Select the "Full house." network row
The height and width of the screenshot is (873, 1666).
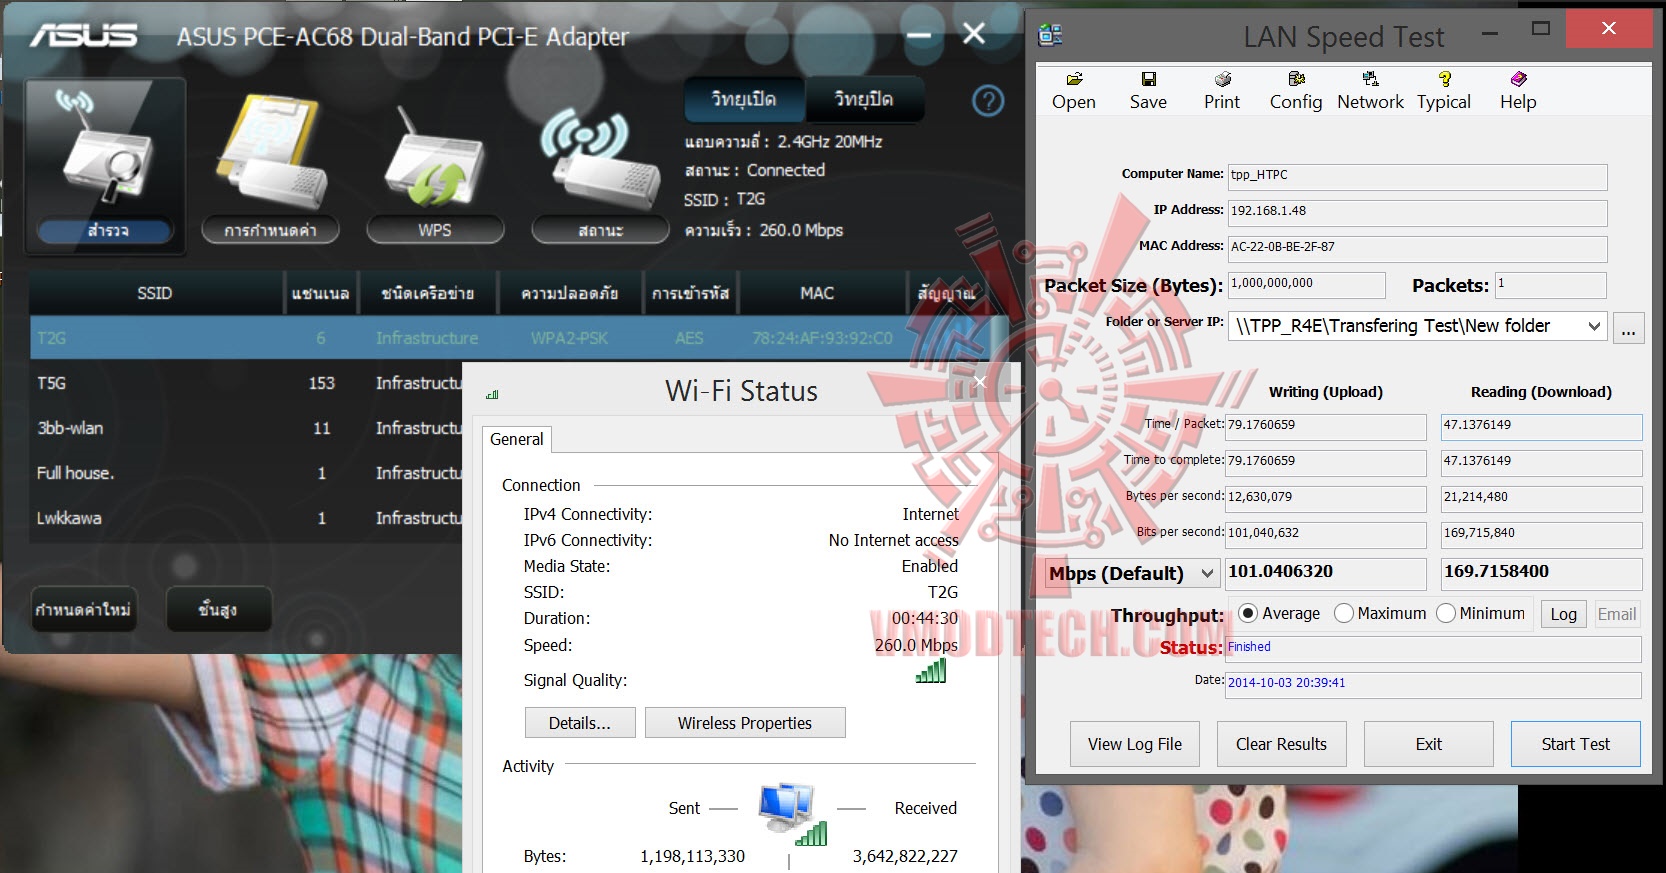[246, 473]
